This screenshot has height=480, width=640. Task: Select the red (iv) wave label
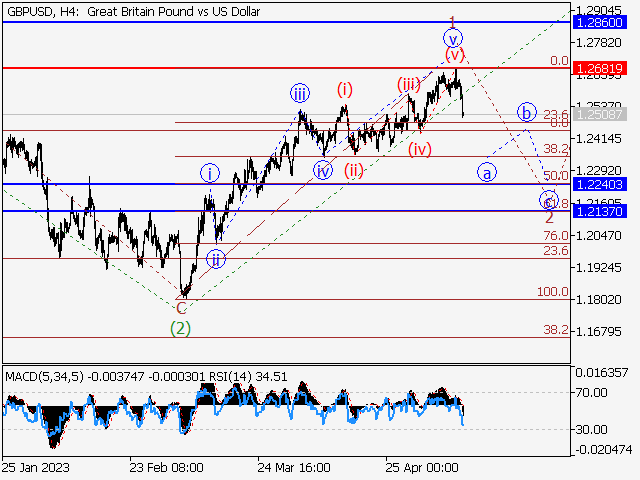pos(420,149)
